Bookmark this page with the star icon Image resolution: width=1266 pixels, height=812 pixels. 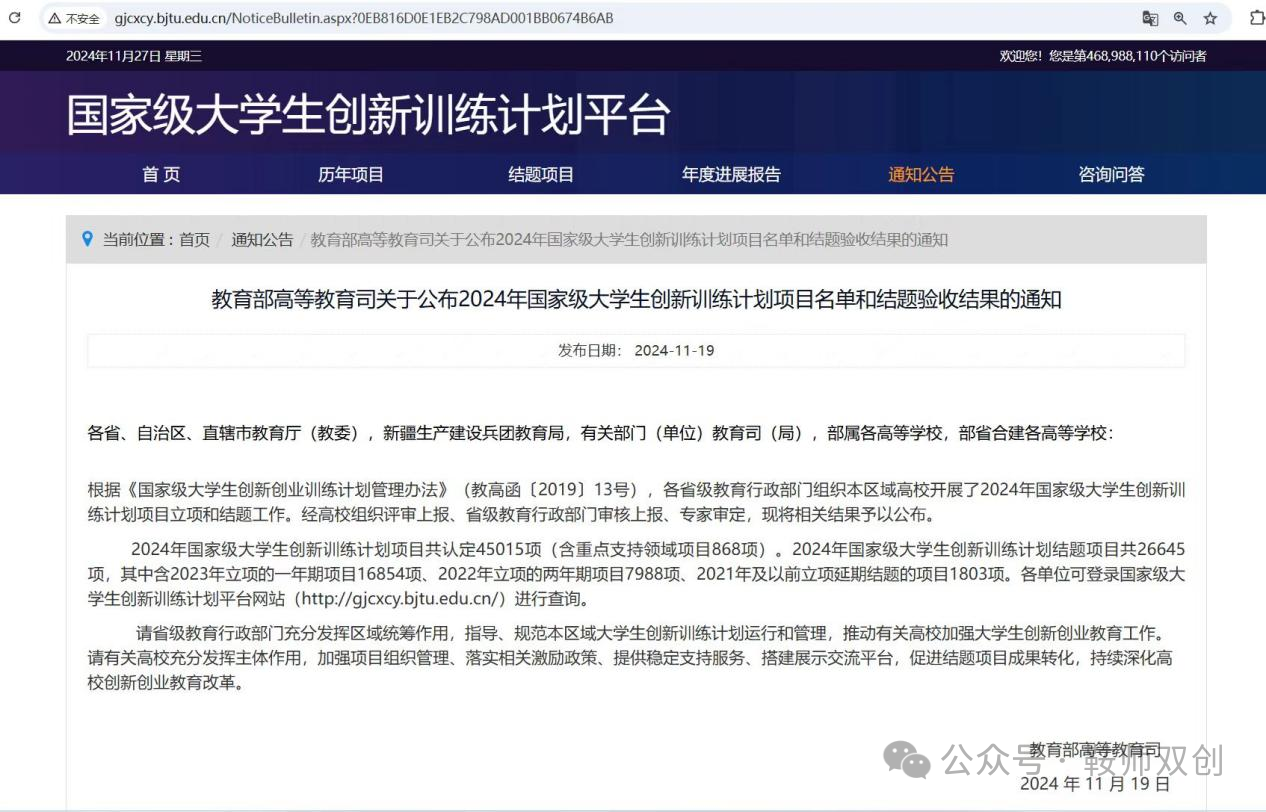1210,18
